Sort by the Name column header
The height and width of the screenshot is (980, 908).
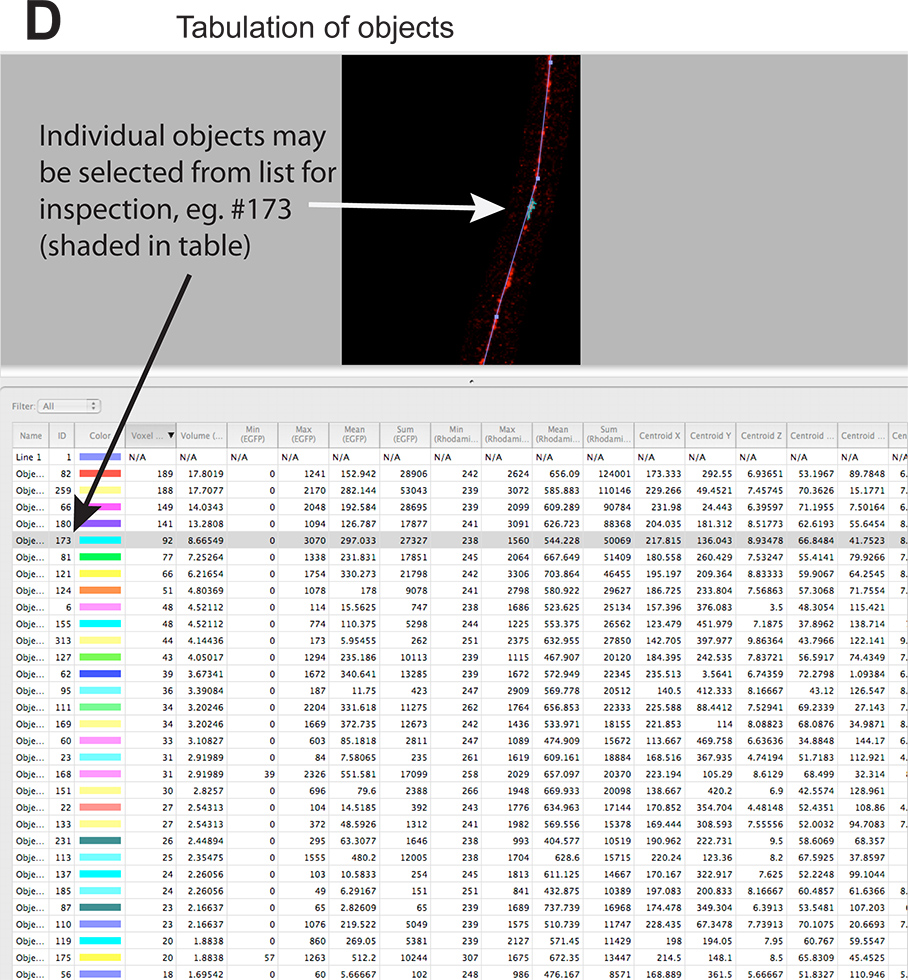click(x=31, y=435)
